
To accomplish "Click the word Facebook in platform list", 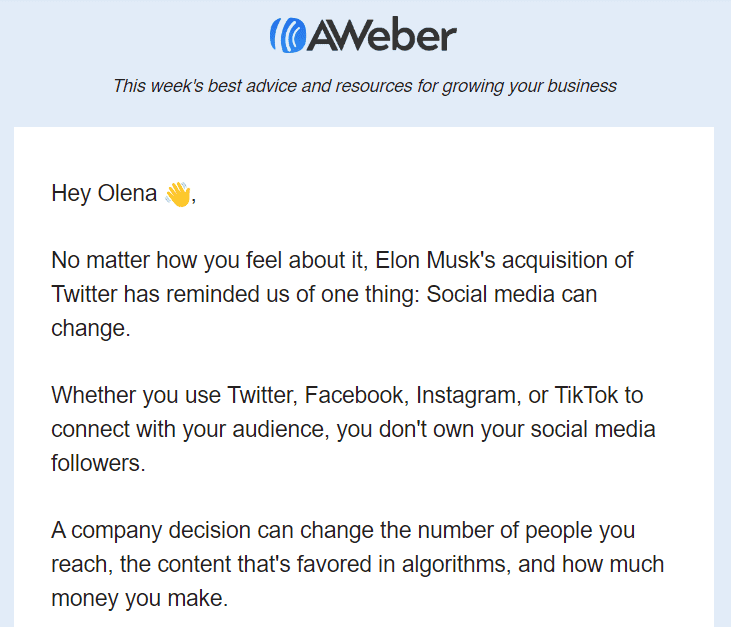I will 355,395.
